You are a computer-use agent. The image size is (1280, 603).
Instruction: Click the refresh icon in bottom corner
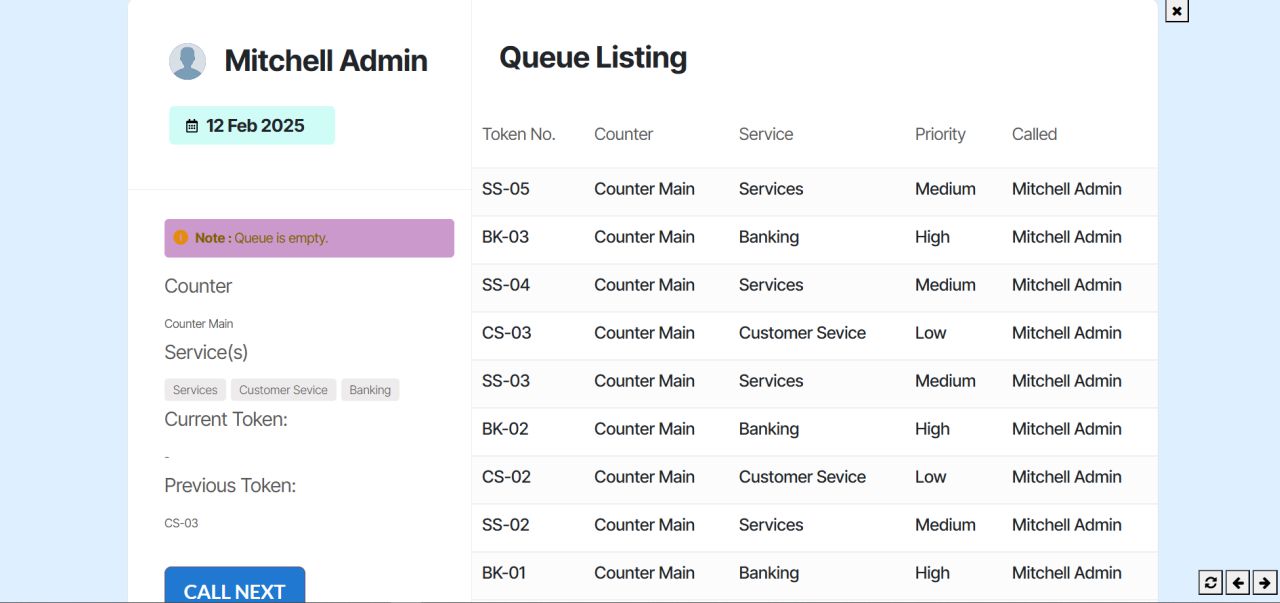pos(1211,582)
